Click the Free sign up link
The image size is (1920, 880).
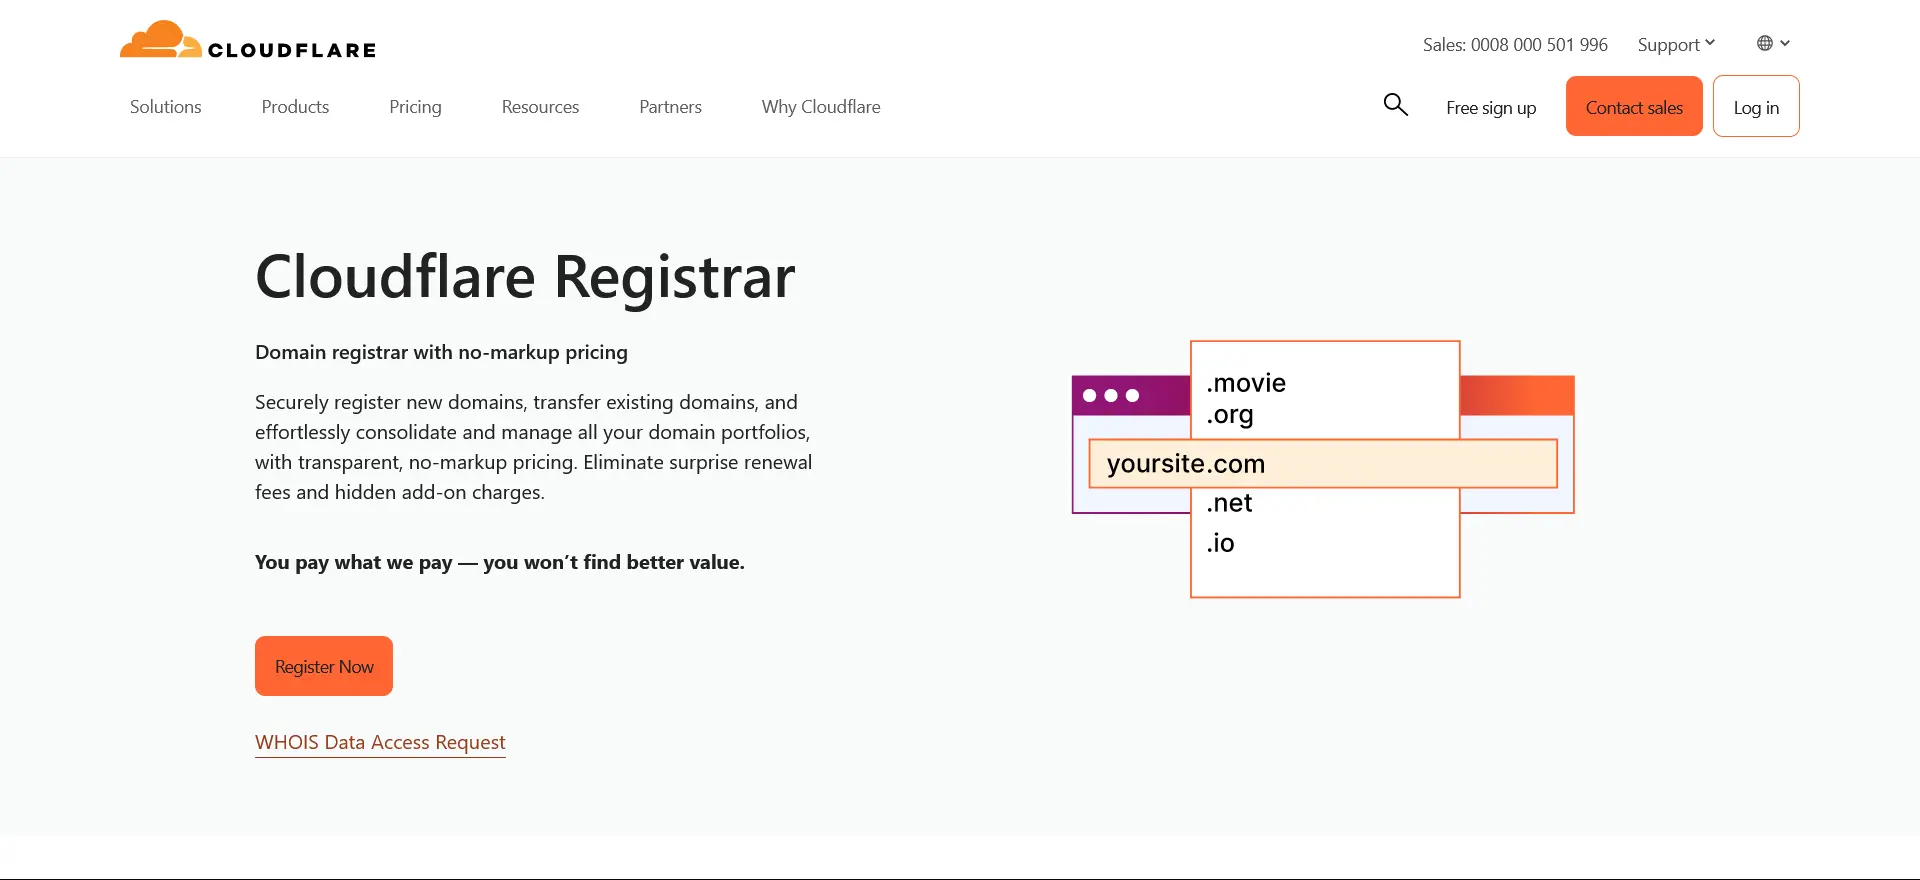pyautogui.click(x=1491, y=108)
